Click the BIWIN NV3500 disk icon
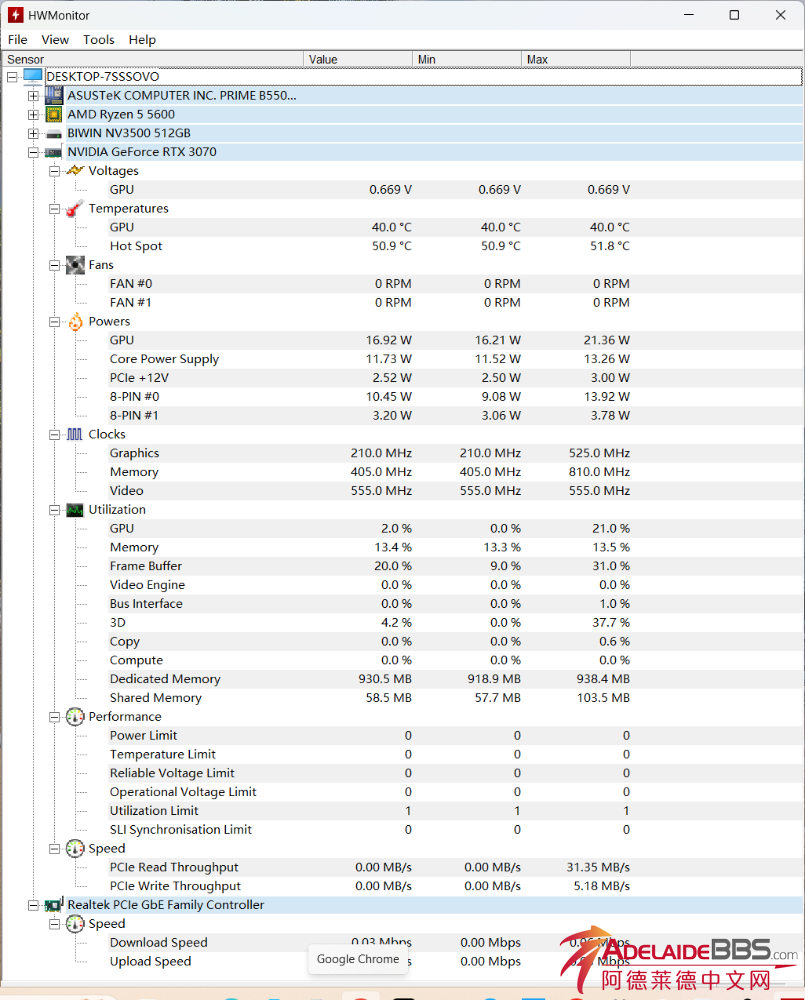 (x=53, y=133)
